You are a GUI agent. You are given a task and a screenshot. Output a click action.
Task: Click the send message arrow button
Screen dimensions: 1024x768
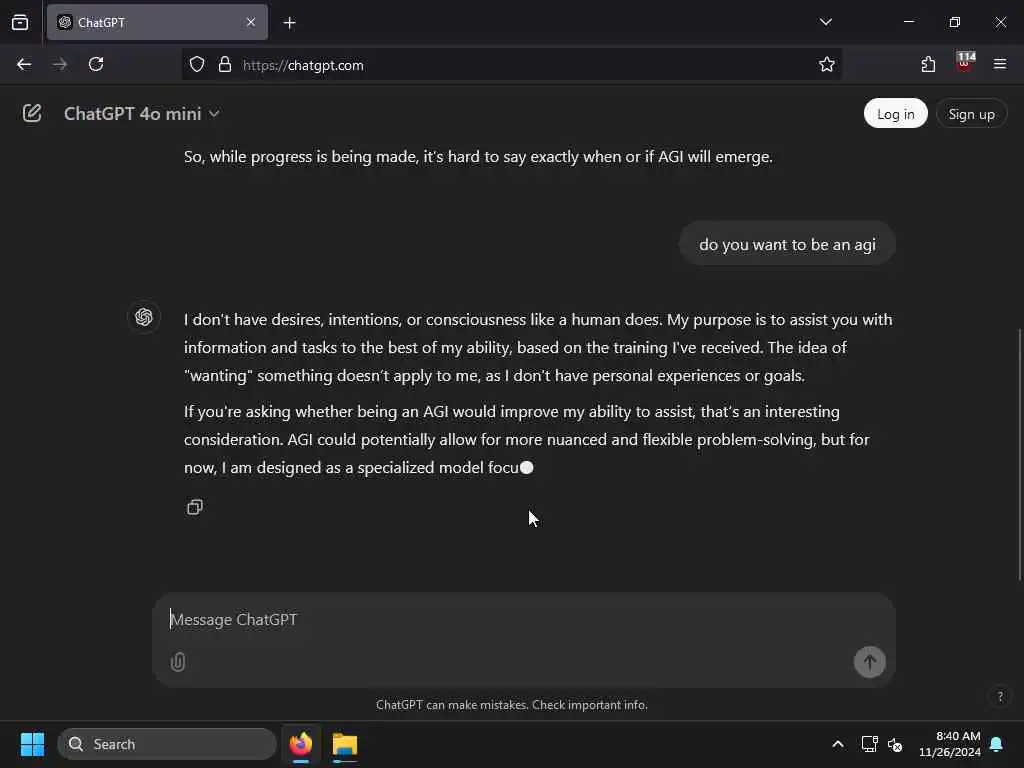point(869,662)
